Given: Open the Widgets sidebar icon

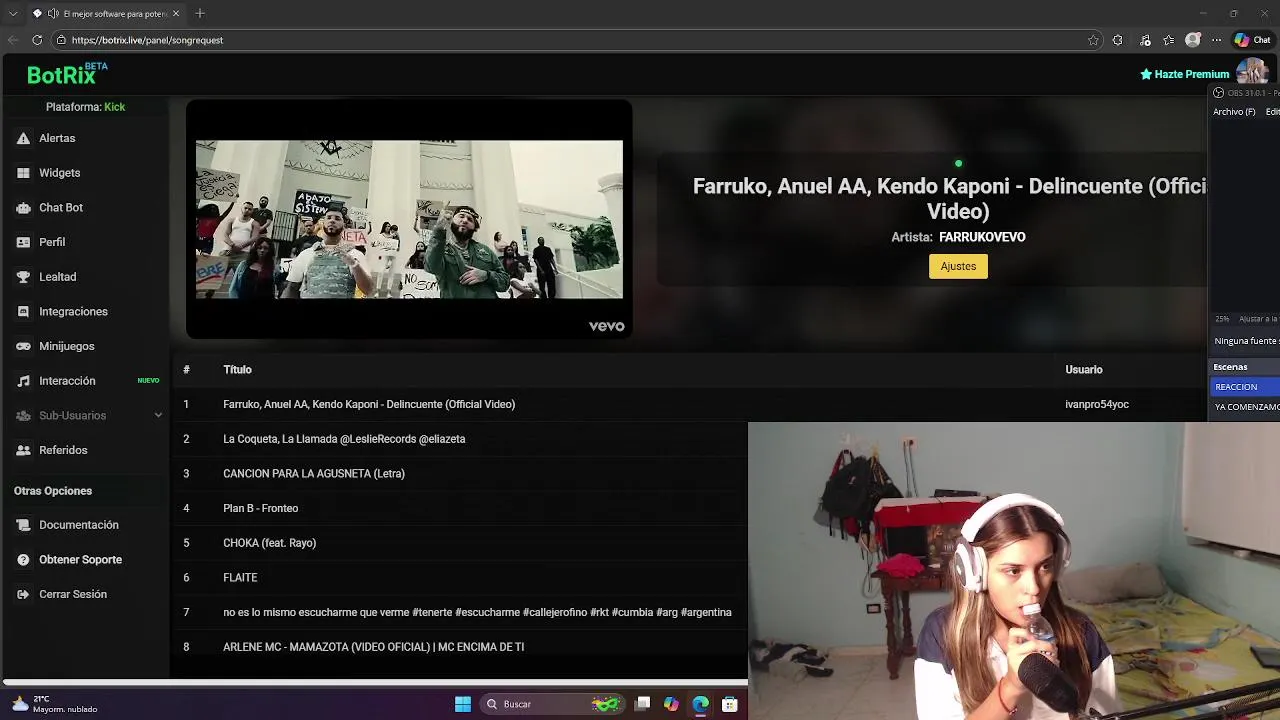Looking at the screenshot, I should pyautogui.click(x=23, y=173).
